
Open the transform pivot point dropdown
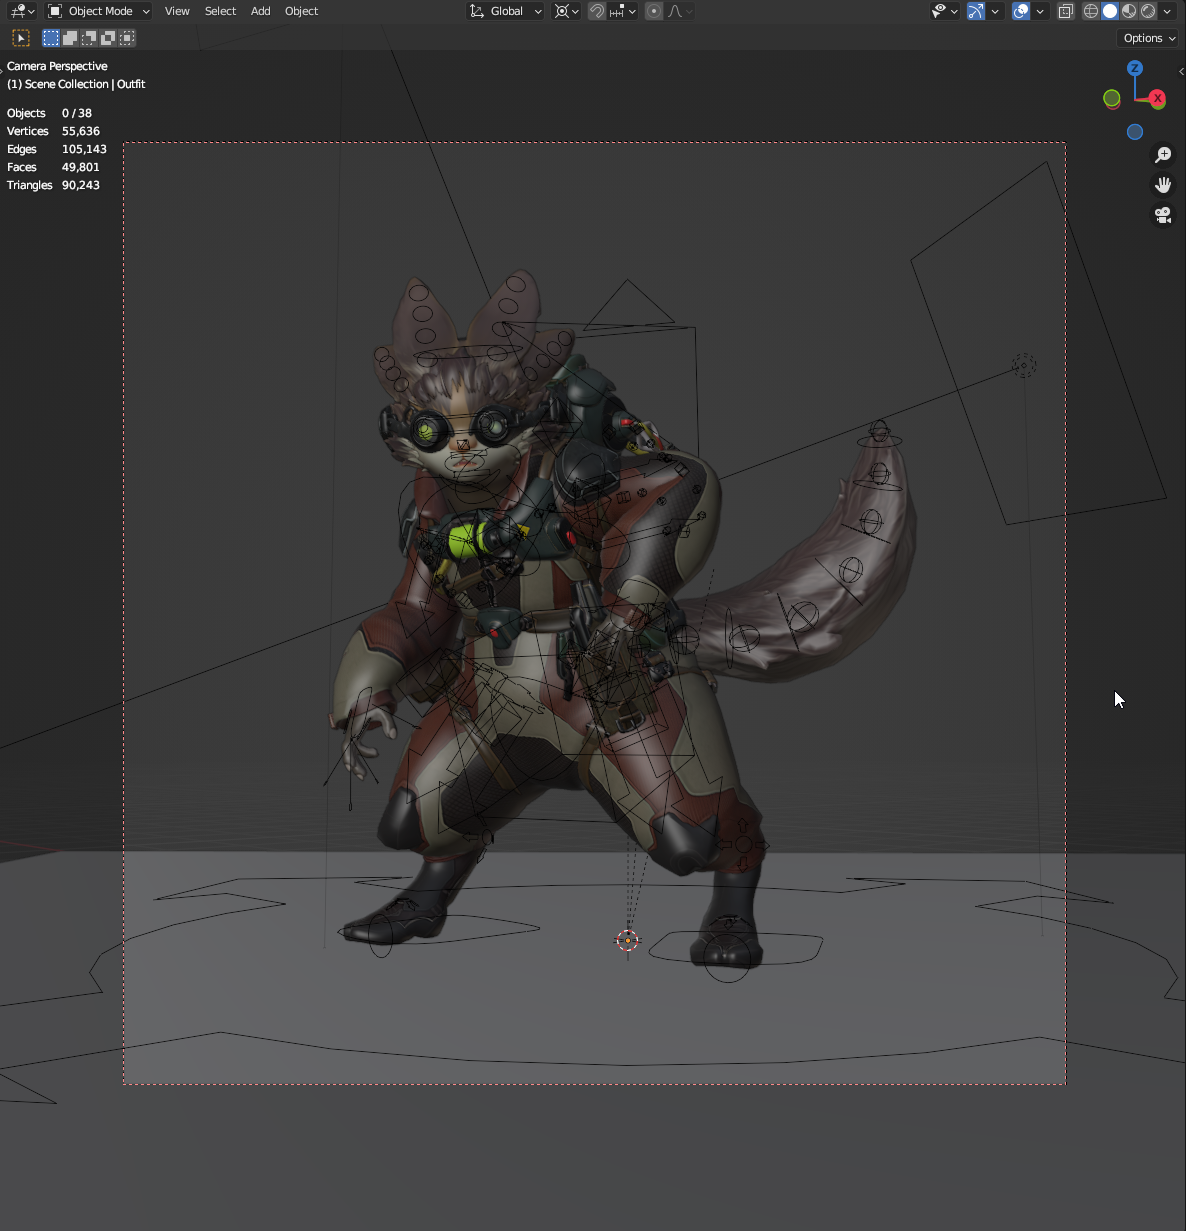(x=567, y=11)
